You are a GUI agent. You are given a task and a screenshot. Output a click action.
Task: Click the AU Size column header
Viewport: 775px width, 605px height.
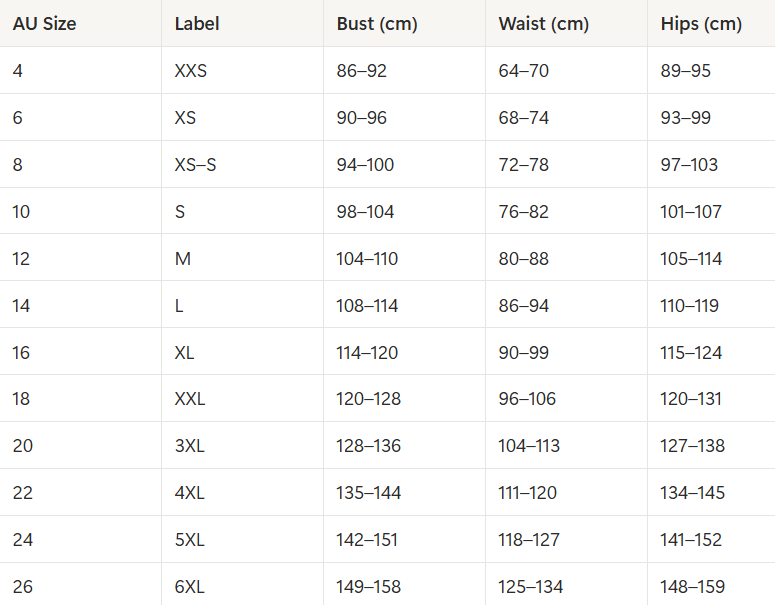[x=44, y=24]
